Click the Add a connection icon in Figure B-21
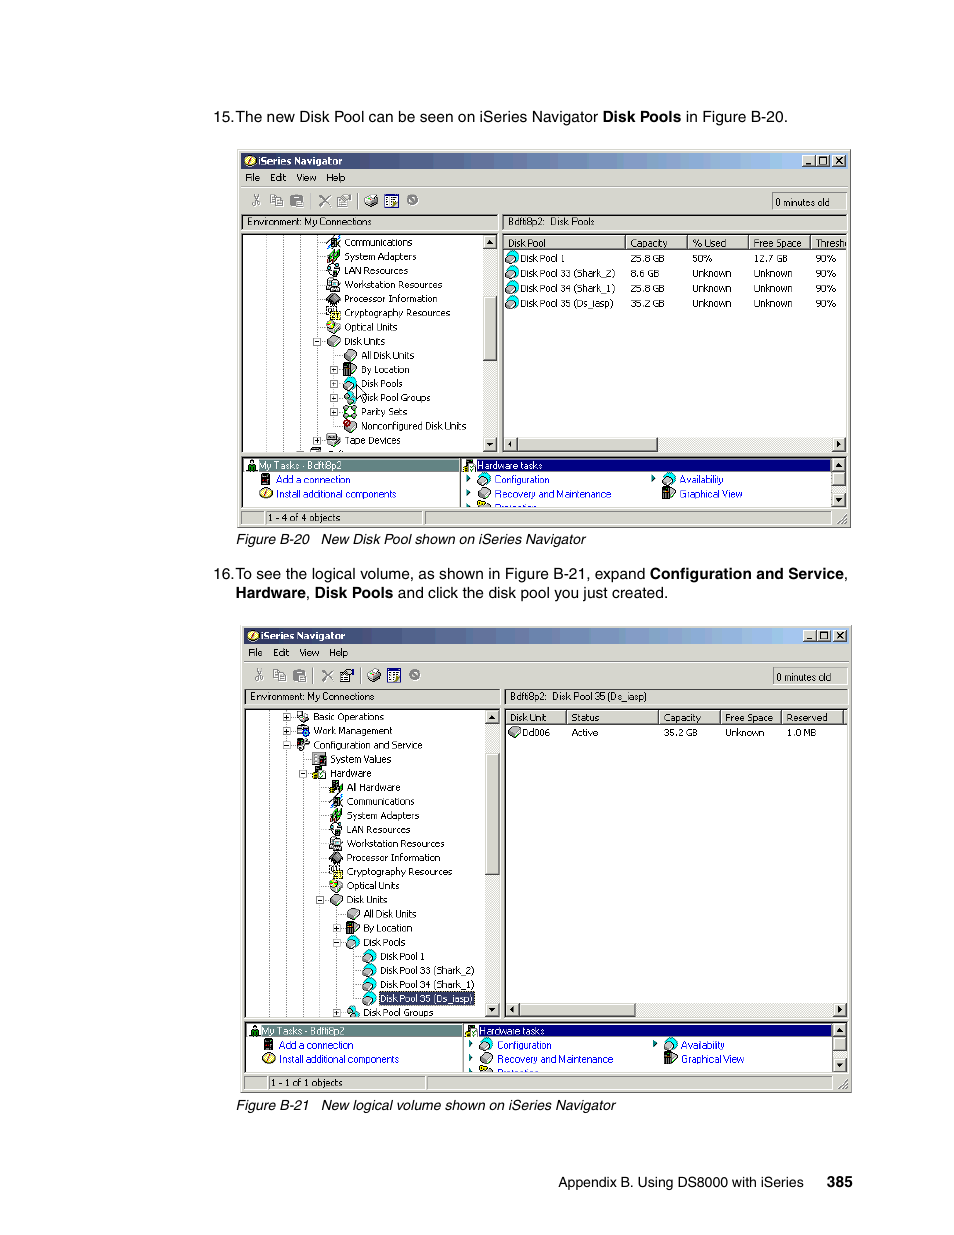The height and width of the screenshot is (1235, 954). tap(269, 1045)
